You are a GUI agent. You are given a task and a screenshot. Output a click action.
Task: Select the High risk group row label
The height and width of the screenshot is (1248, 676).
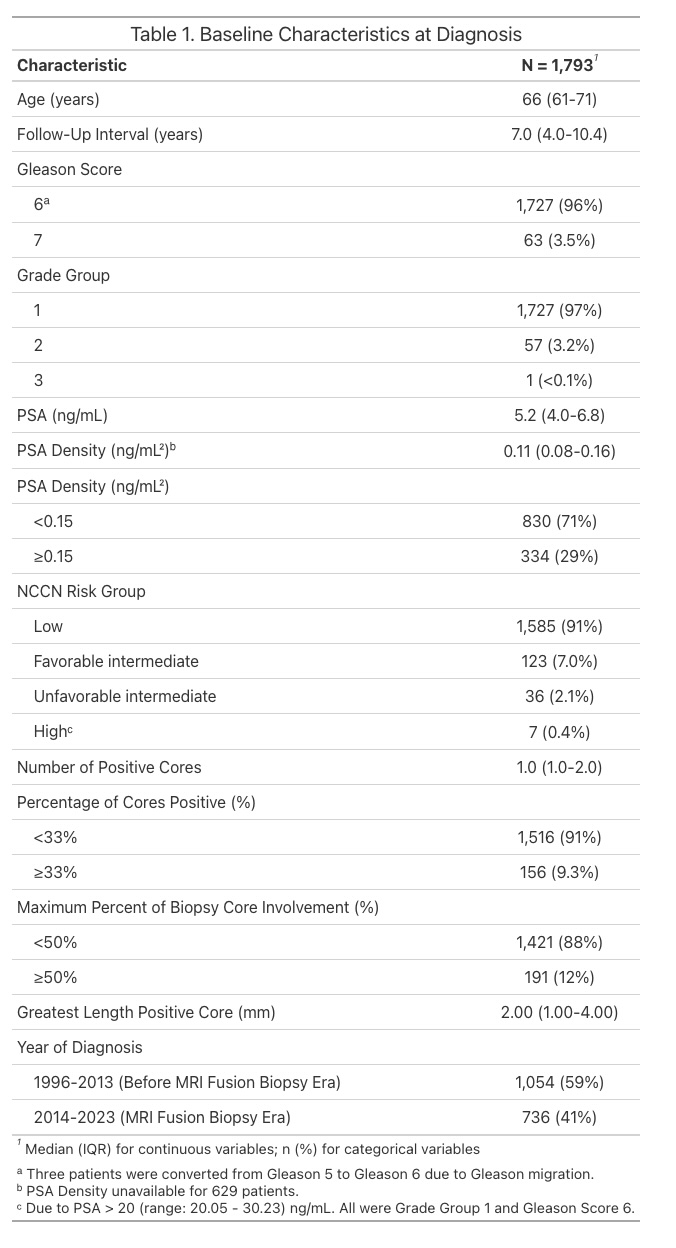(x=53, y=731)
